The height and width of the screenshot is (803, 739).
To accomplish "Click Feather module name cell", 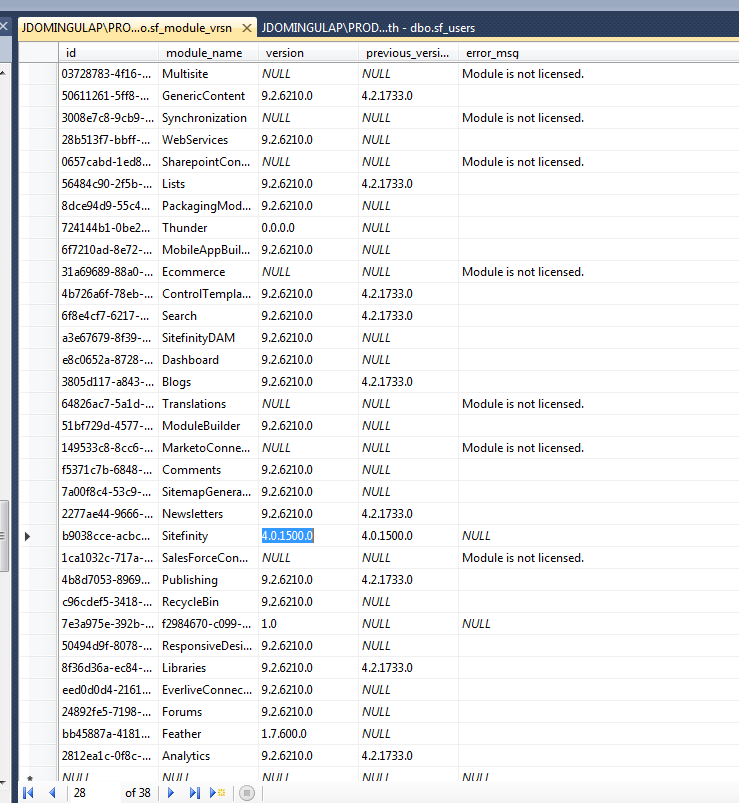I will pyautogui.click(x=208, y=734).
